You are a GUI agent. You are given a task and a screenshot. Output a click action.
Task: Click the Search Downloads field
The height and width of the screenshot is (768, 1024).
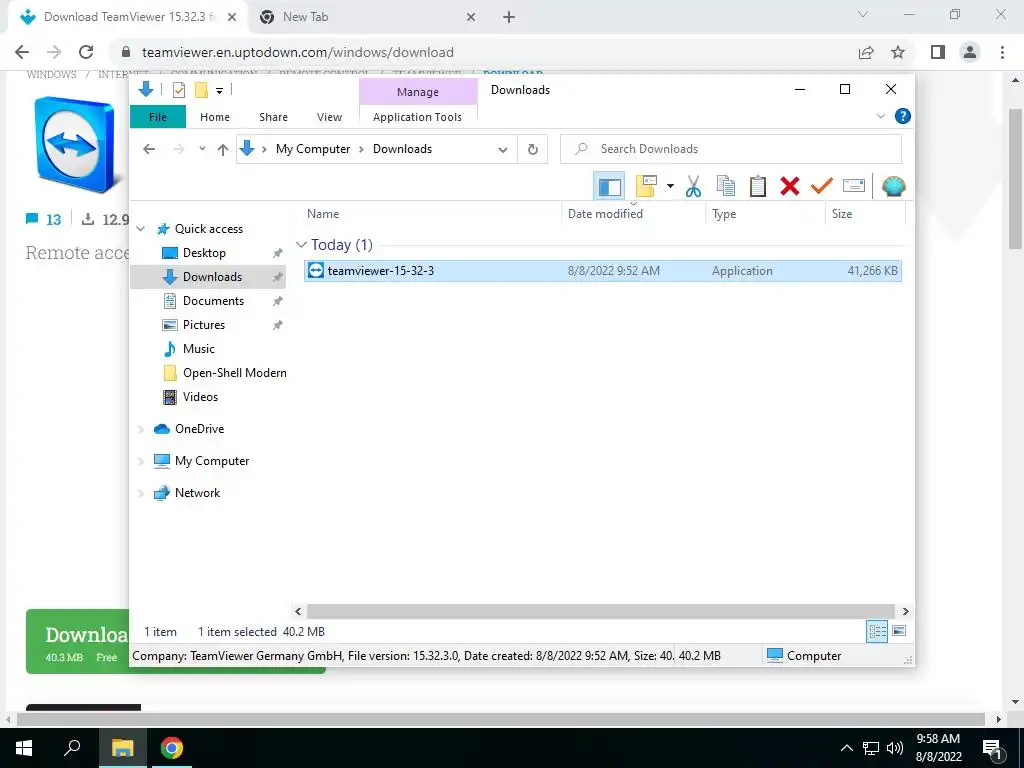[x=731, y=149]
